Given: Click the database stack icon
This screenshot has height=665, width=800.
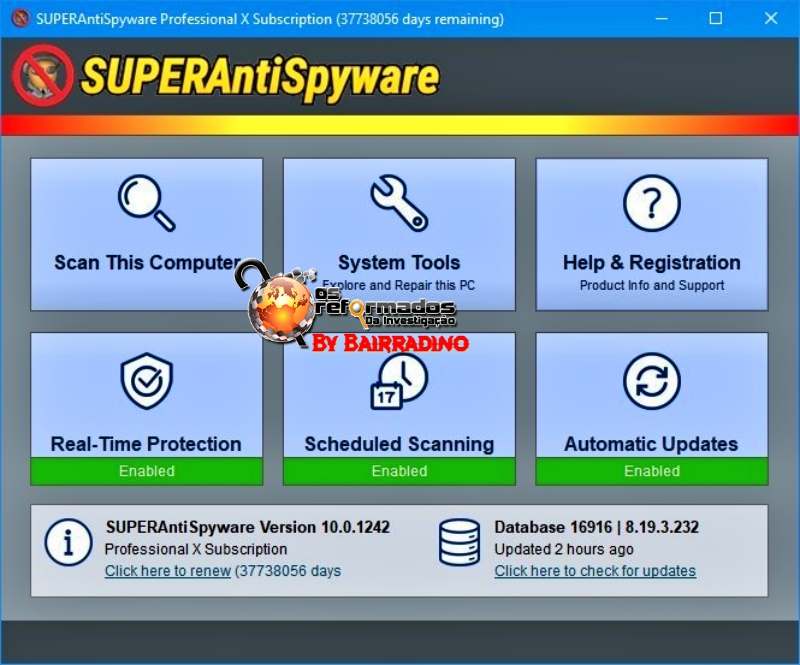Looking at the screenshot, I should [459, 543].
